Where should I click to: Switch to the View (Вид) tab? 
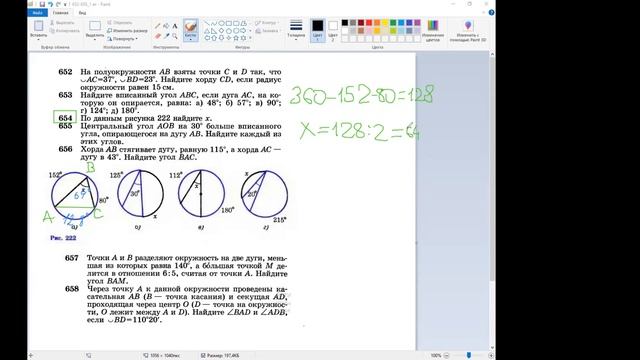click(82, 13)
